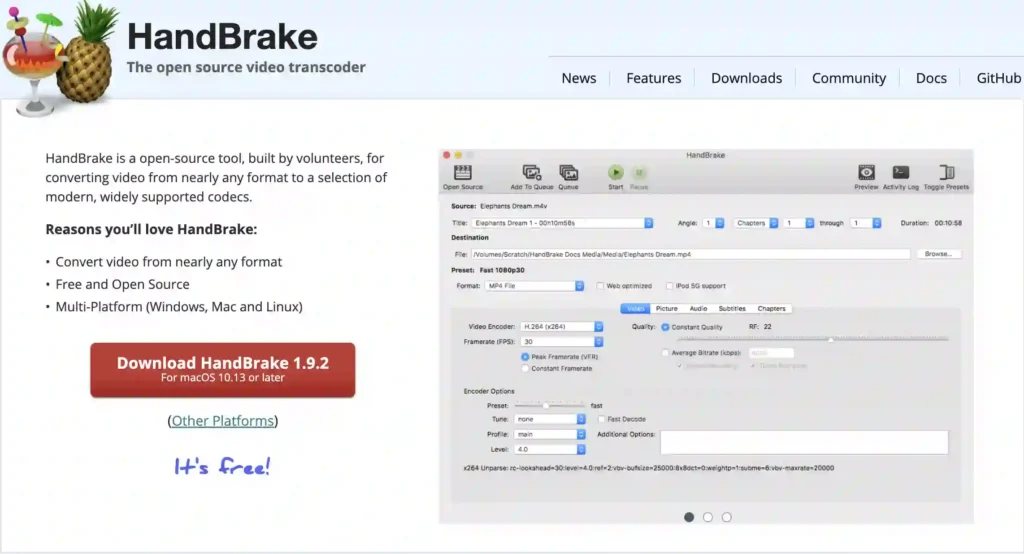Switch to the Audio tab
Image resolution: width=1024 pixels, height=554 pixels.
coord(698,308)
